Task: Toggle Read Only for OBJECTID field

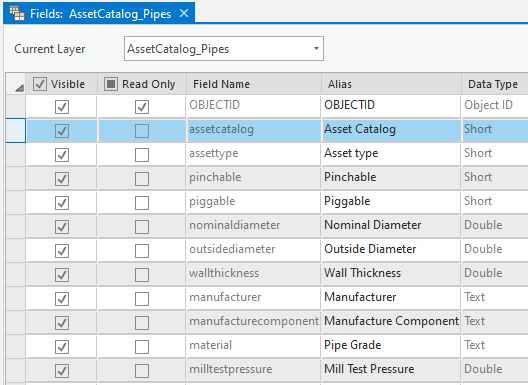Action: pyautogui.click(x=142, y=107)
